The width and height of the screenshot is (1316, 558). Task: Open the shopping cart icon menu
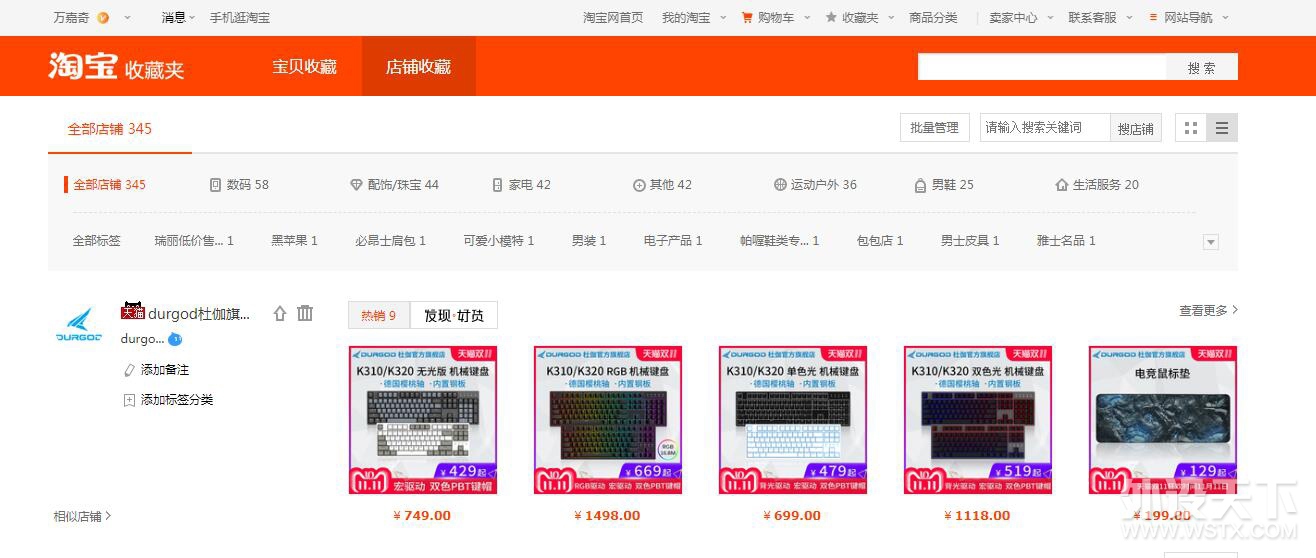[x=747, y=17]
